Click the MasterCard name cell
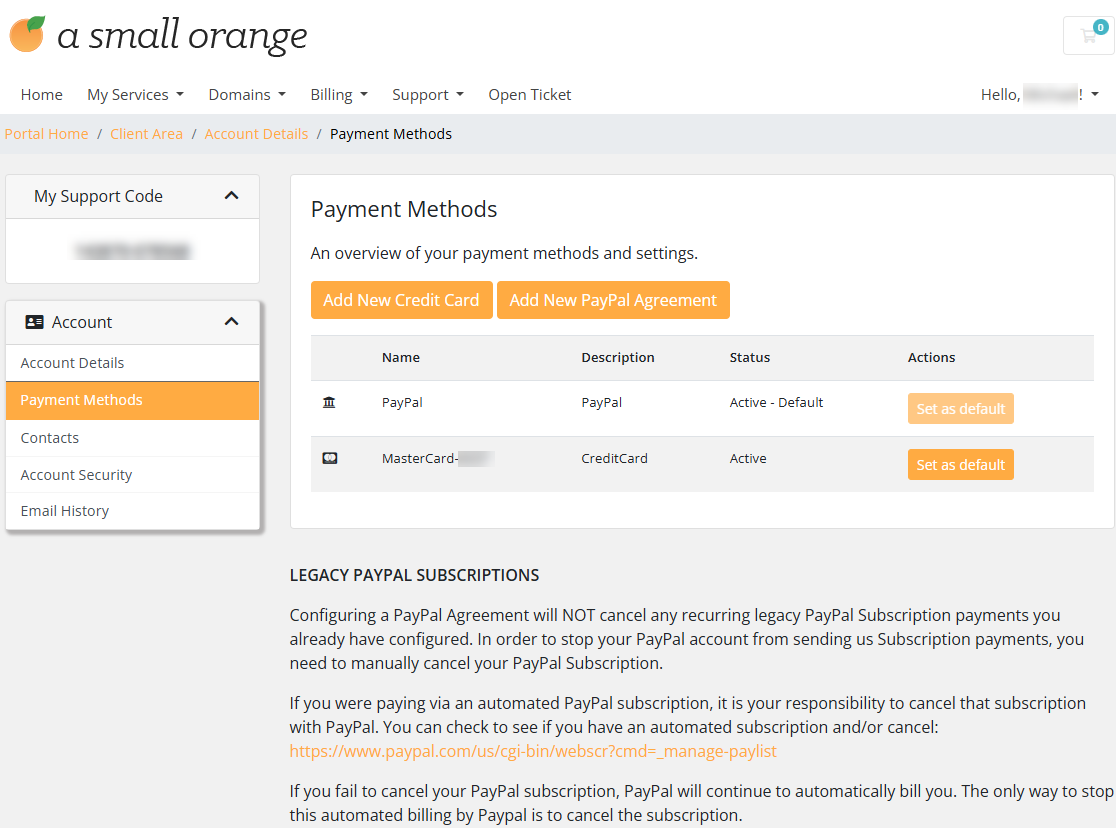1116x828 pixels. click(x=437, y=458)
